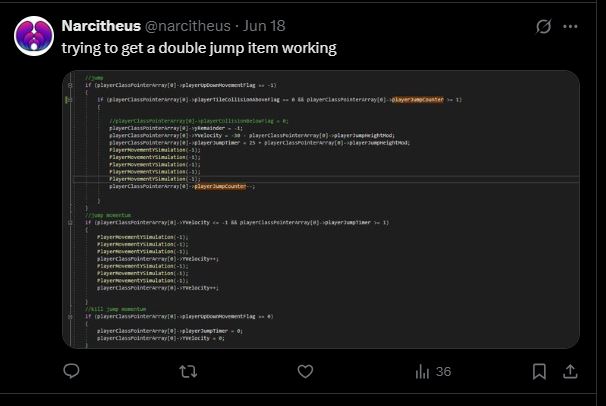Click the Narcitheus display name

pos(101,26)
